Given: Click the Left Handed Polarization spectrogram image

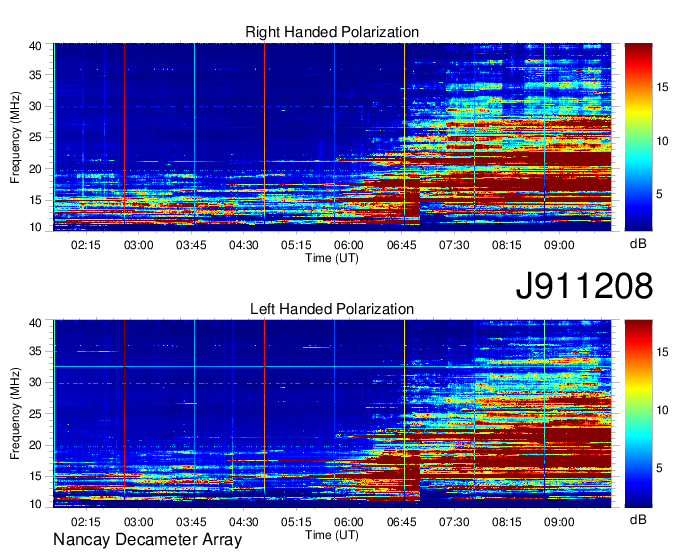Looking at the screenshot, I should 332,414.
